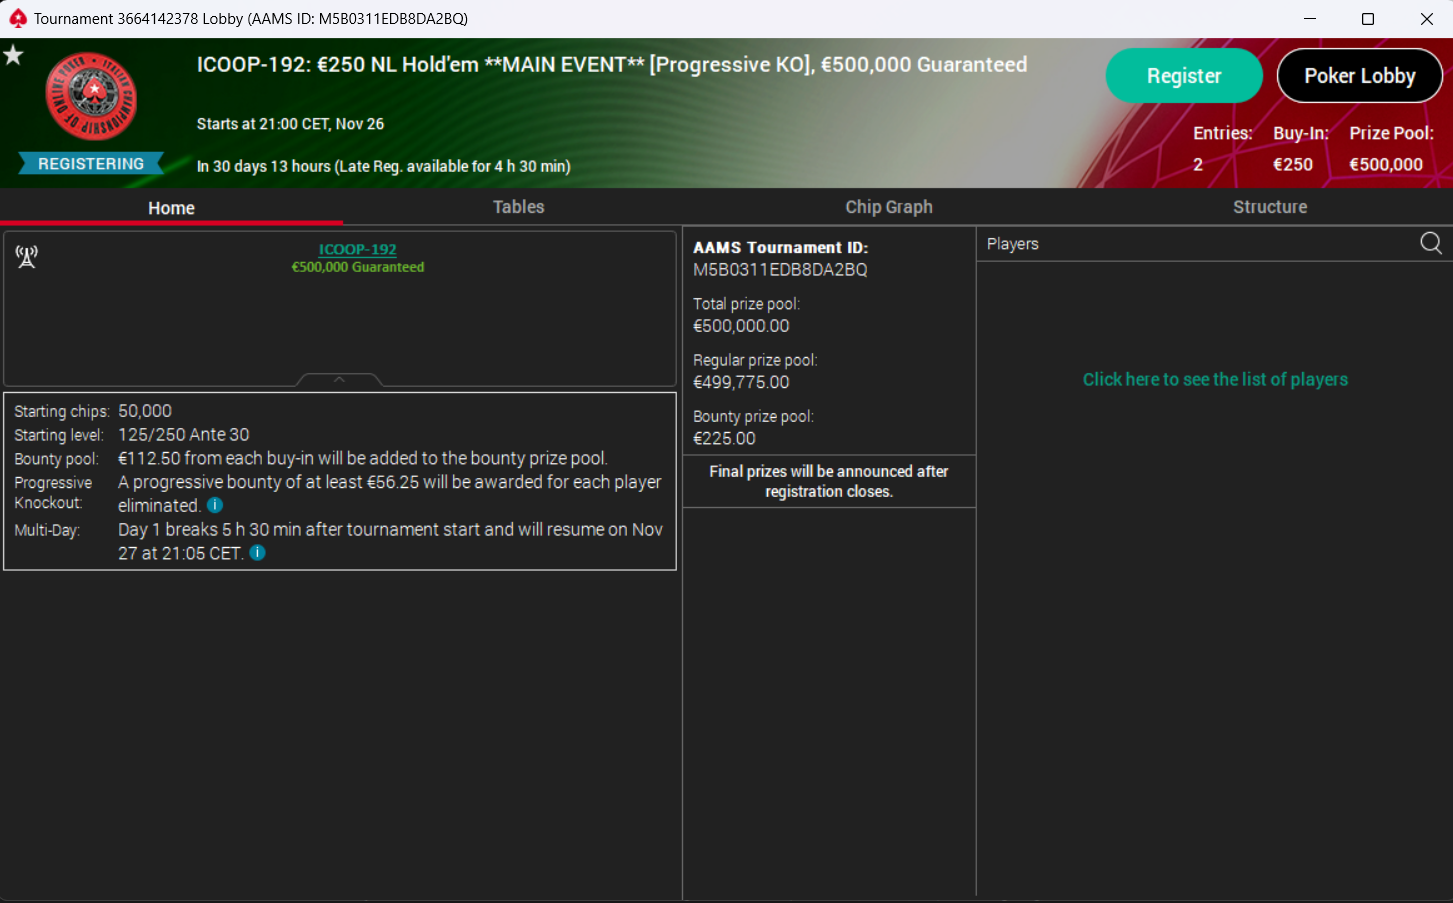Click the PokerStars ICOOP tournament logo

tap(91, 97)
